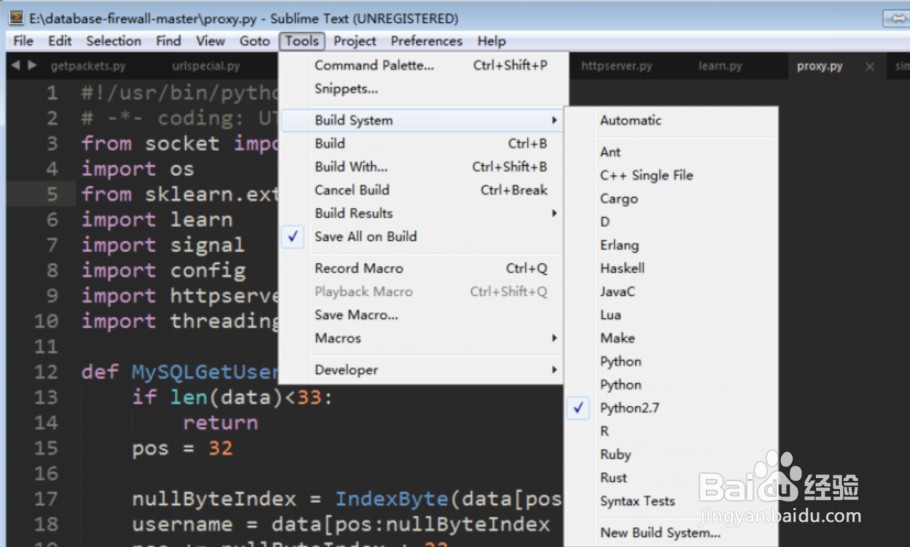Screen dimensions: 911x547
Task: Click 'pos = 32' on line 15
Action: (x=182, y=448)
